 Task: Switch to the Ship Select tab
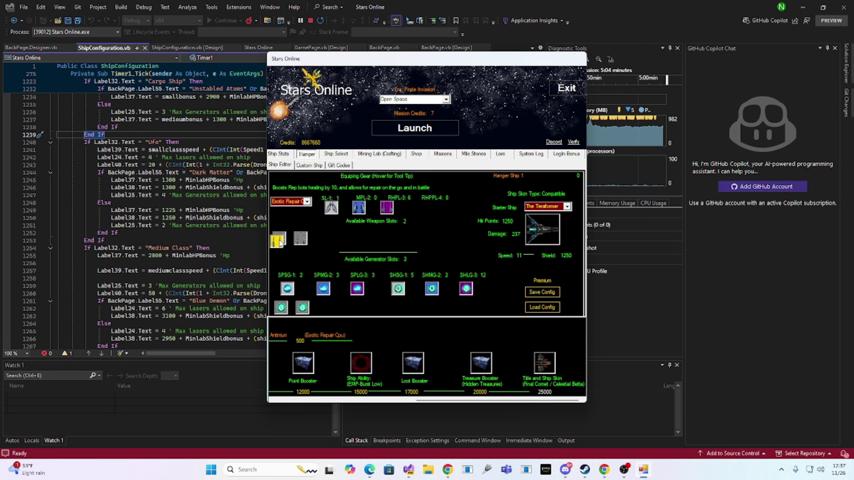click(336, 154)
